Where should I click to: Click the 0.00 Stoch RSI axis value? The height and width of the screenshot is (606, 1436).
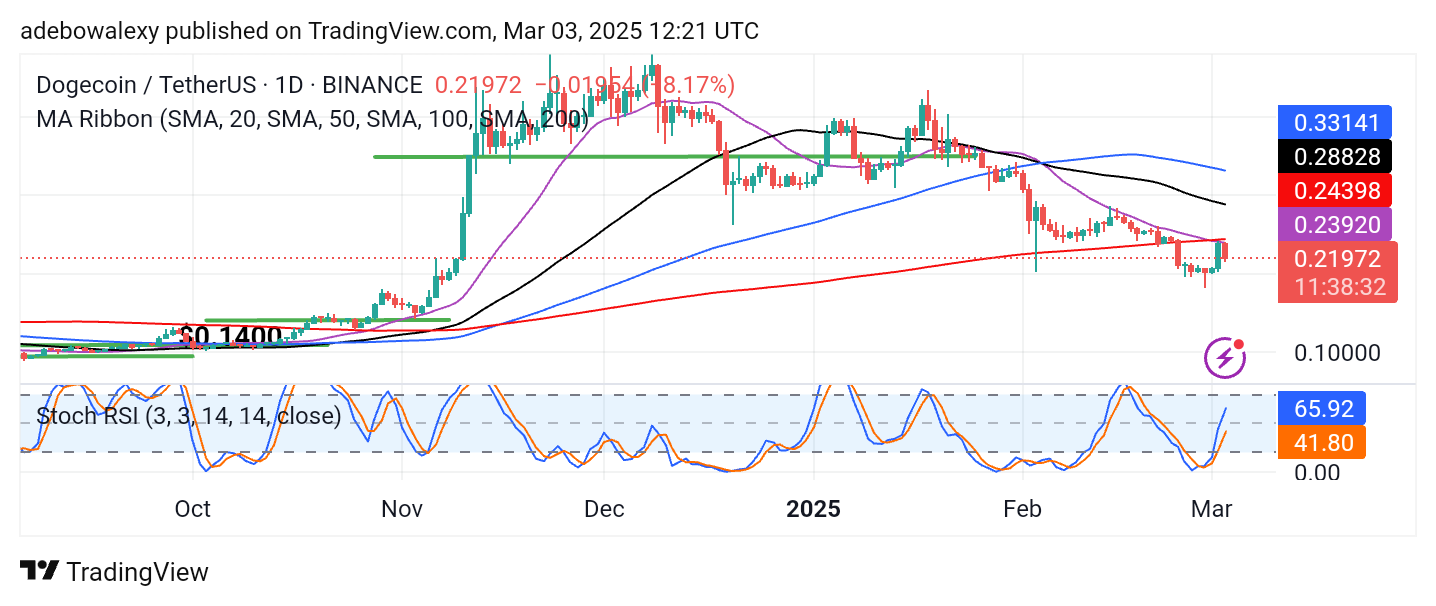[1318, 471]
